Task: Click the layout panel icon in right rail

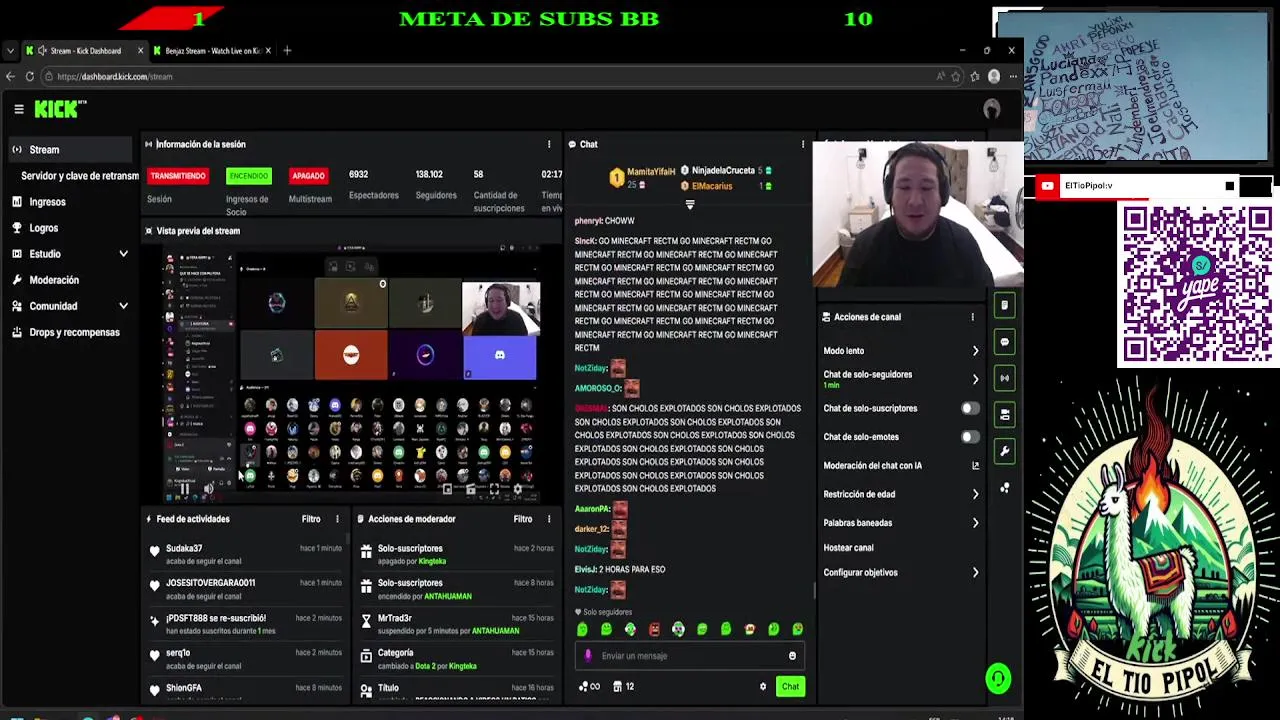Action: click(x=1005, y=414)
